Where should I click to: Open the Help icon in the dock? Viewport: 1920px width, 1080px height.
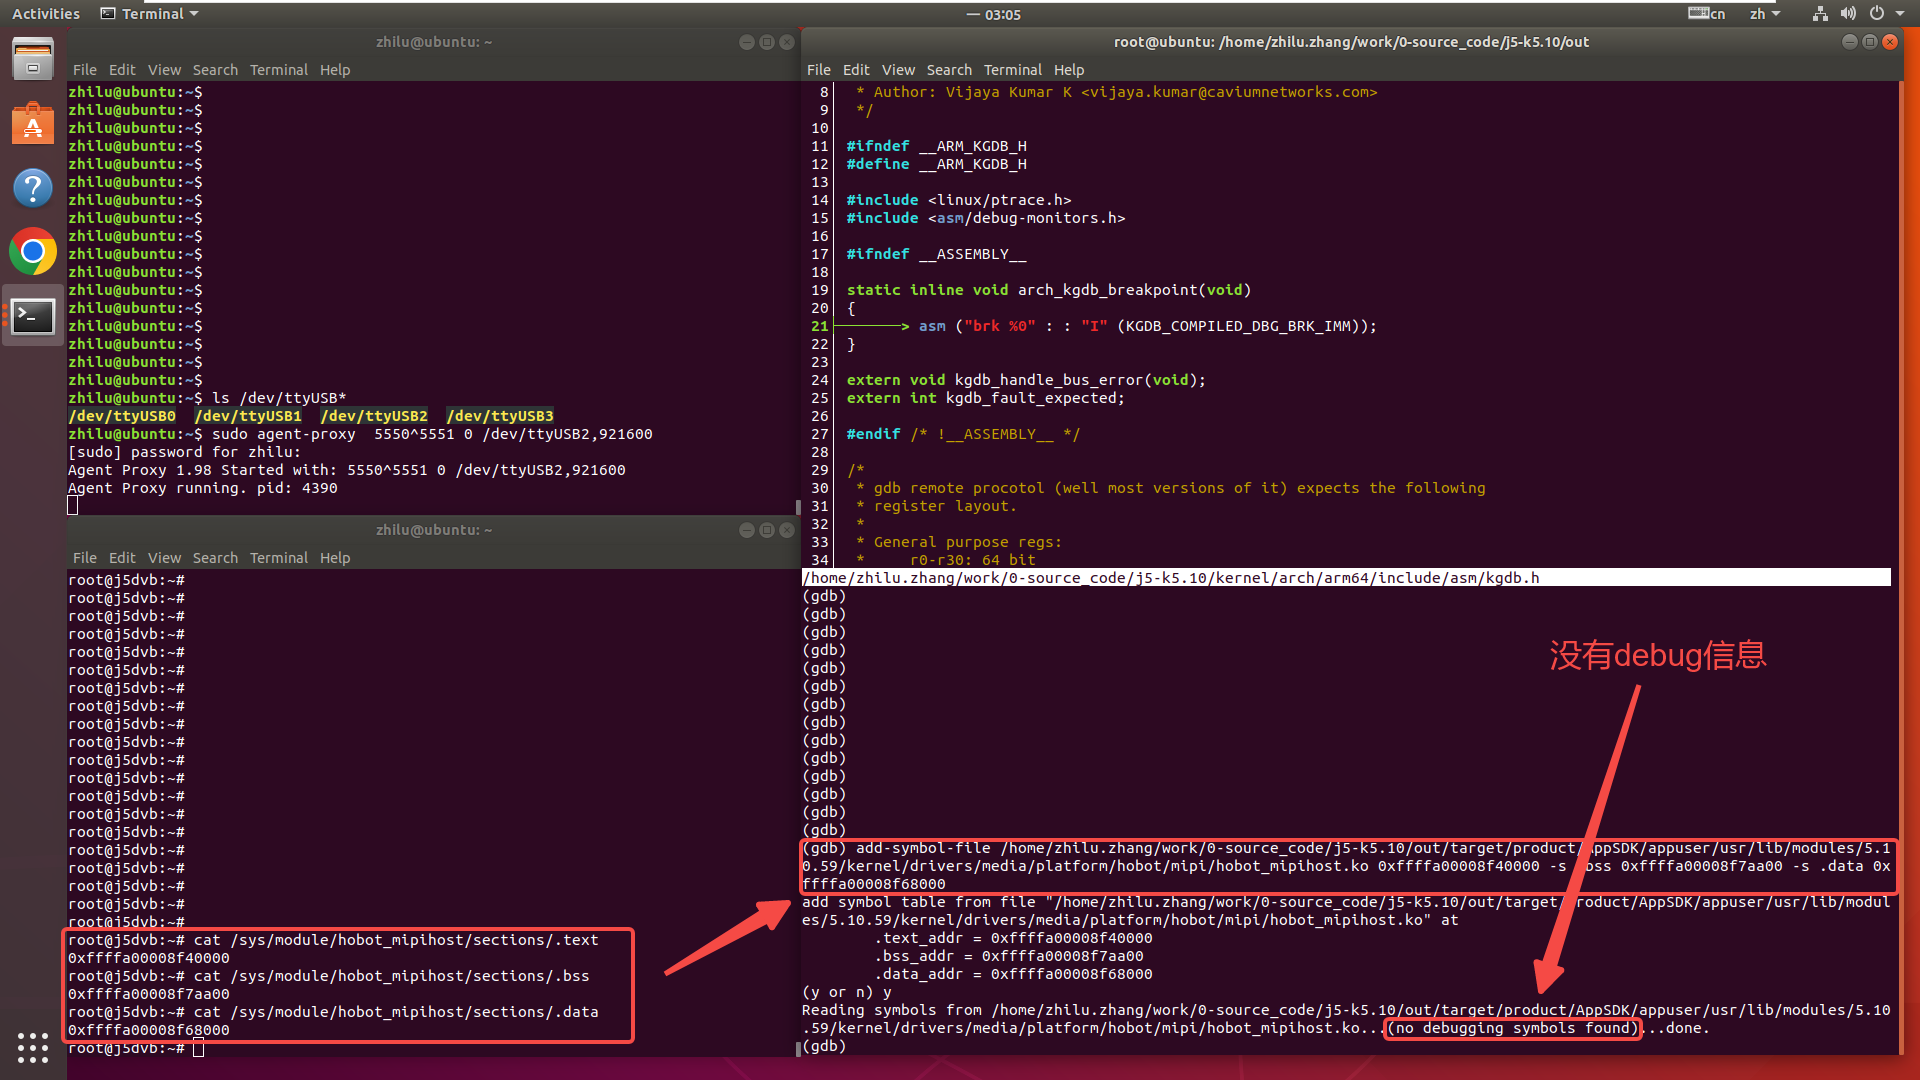[33, 188]
